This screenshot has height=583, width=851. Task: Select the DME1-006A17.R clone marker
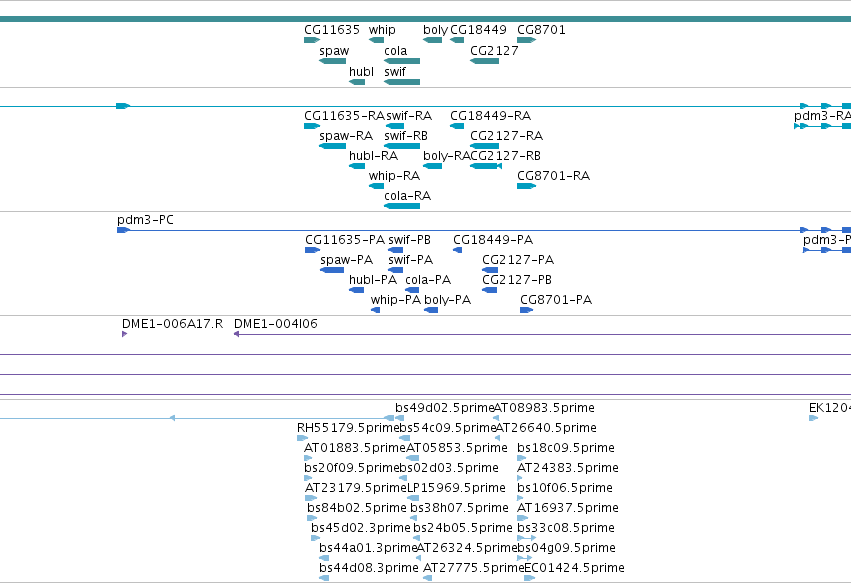[124, 334]
